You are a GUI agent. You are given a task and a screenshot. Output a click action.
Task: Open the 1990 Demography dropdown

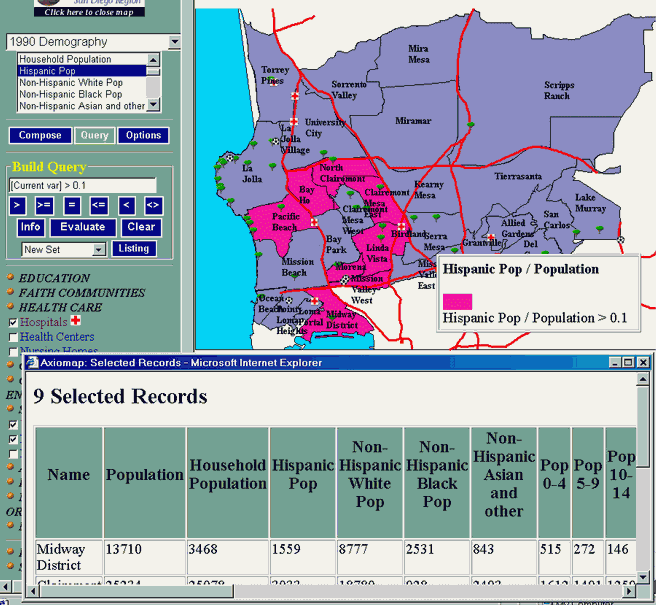[x=175, y=42]
